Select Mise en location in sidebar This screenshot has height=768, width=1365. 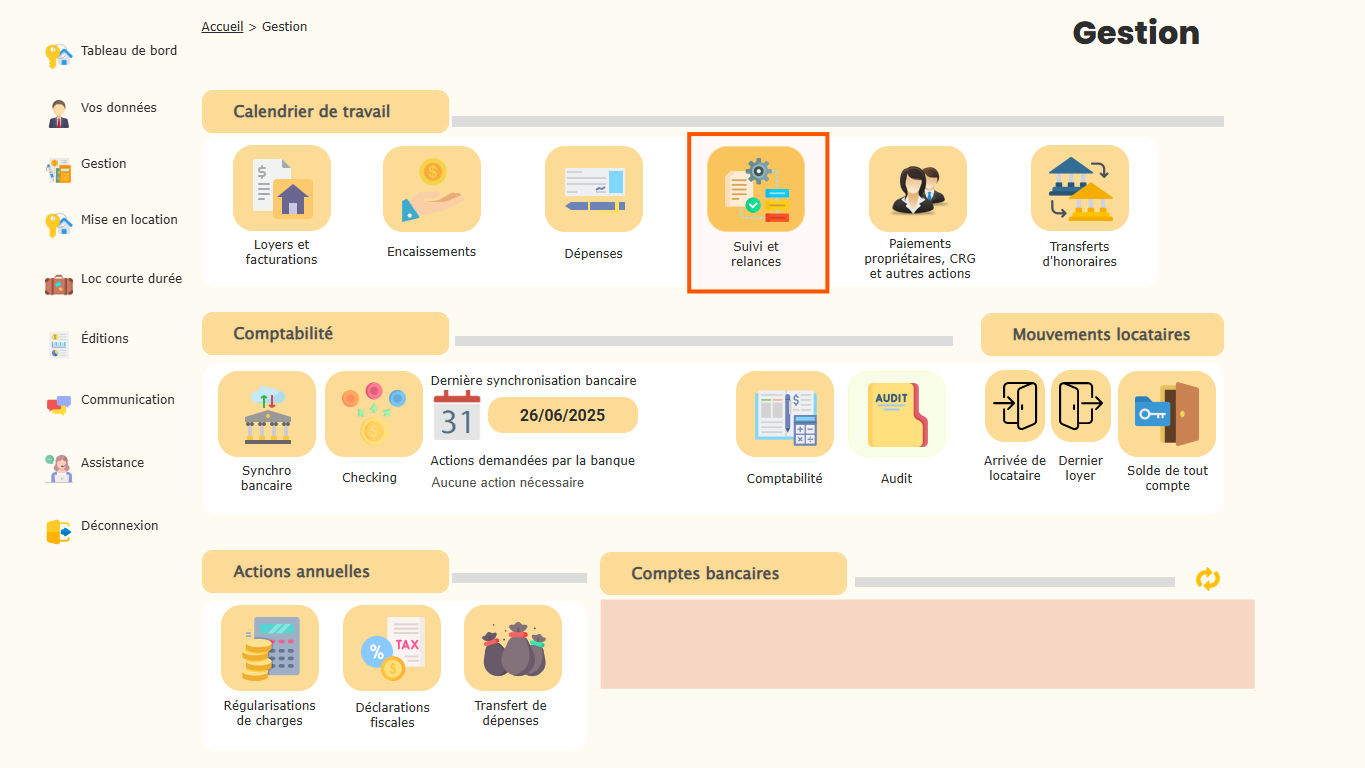129,220
